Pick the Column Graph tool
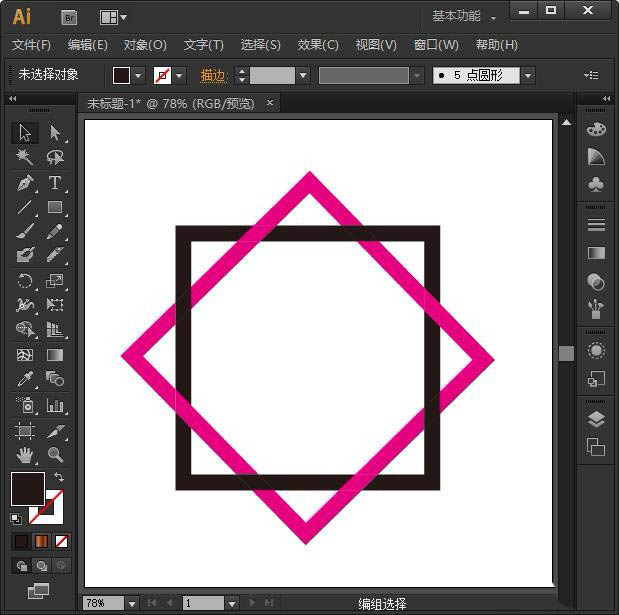 click(55, 405)
